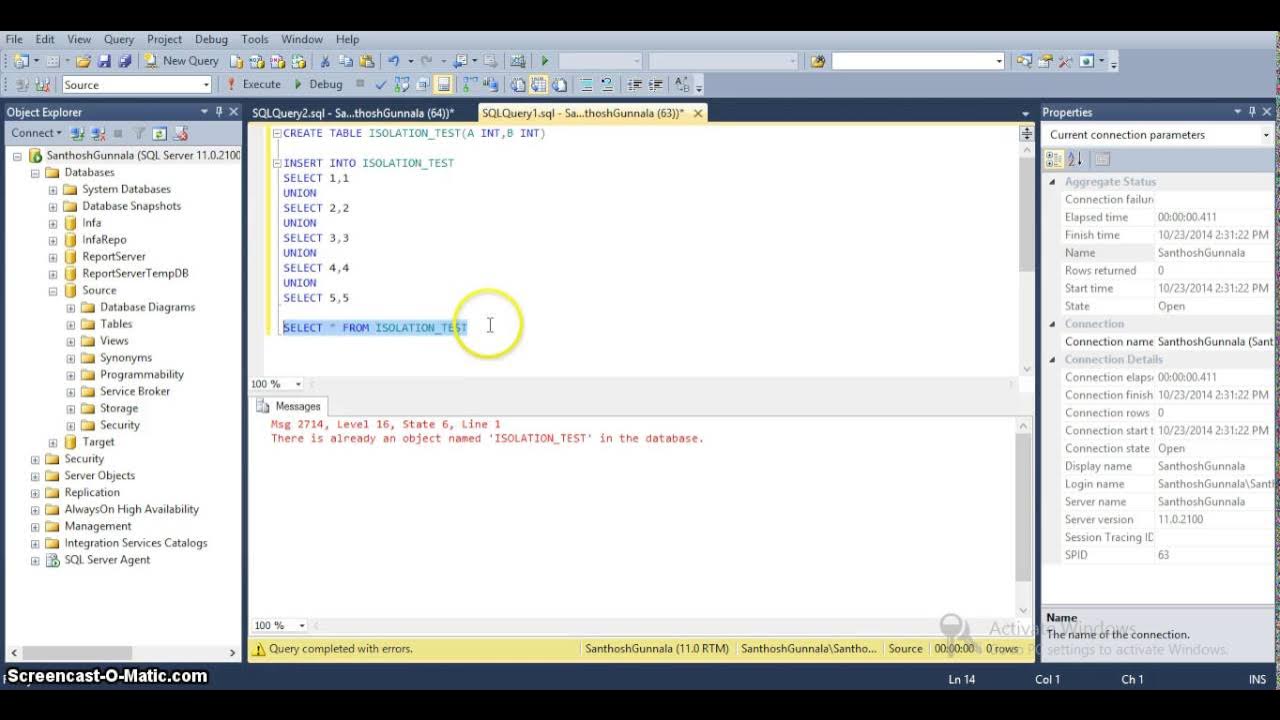Viewport: 1280px width, 720px height.
Task: Click the Open File folder icon
Action: 83,61
